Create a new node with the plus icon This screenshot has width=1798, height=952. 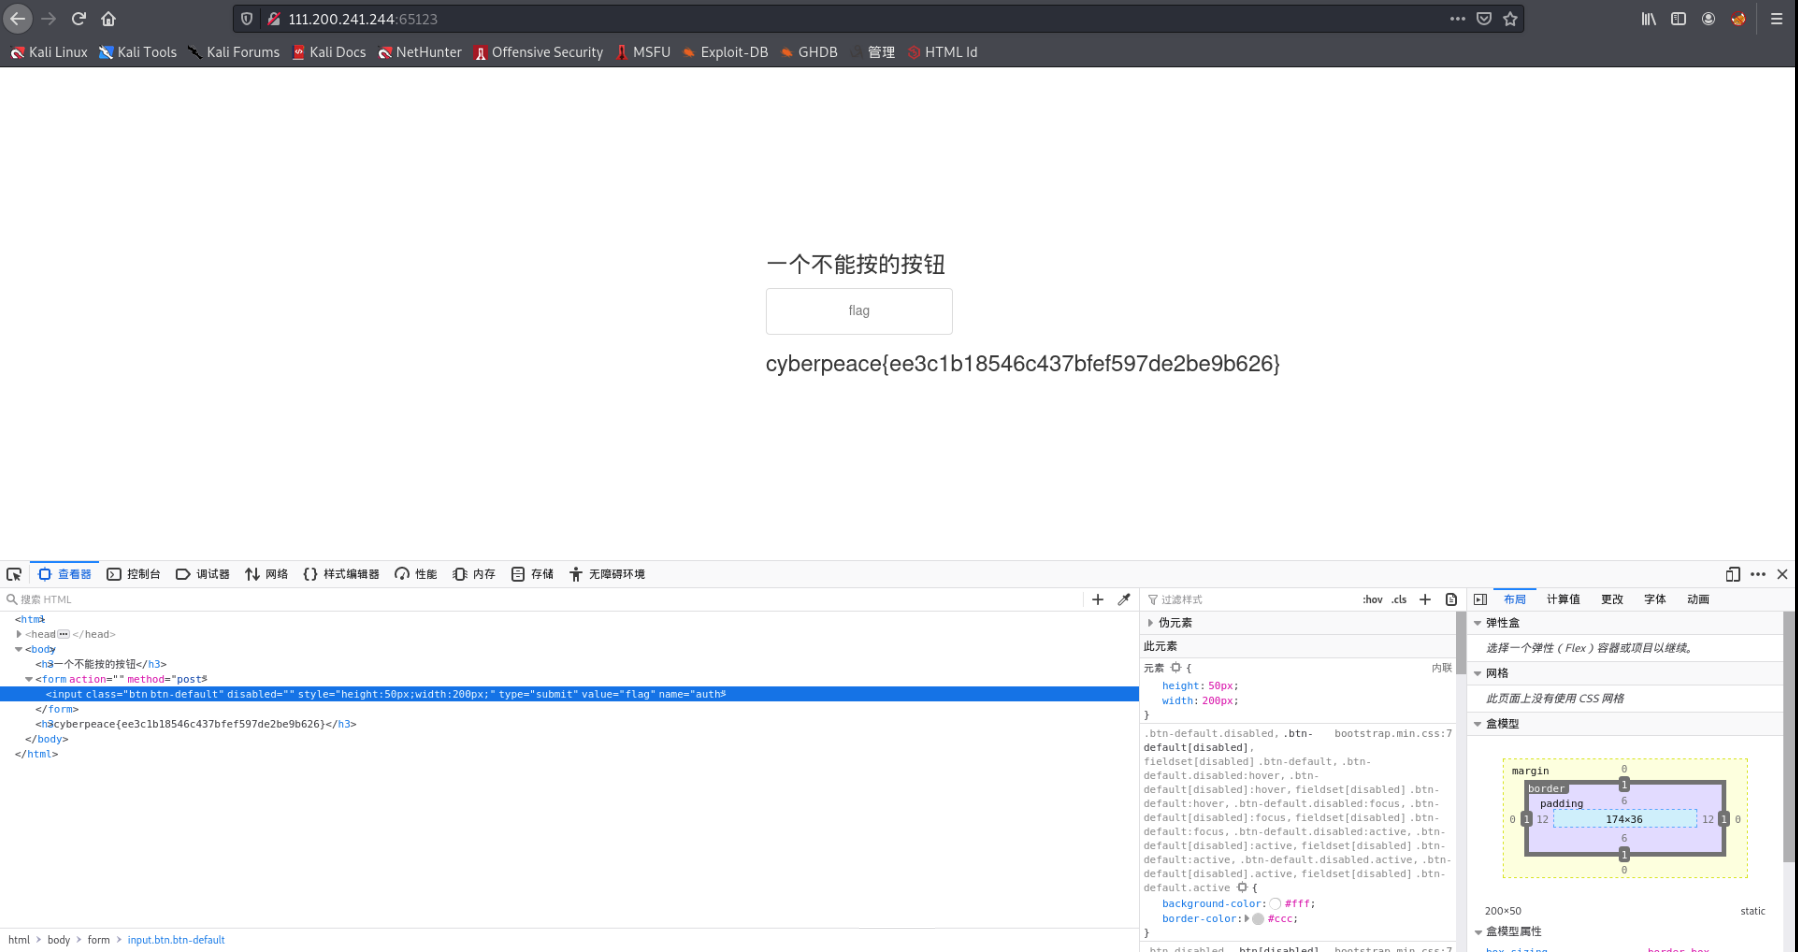1098,599
